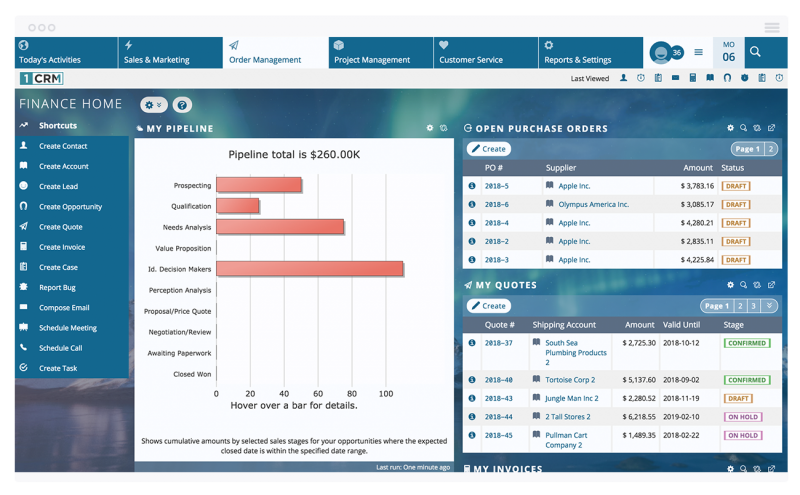Expand the My Quotes page list chevron
The width and height of the screenshot is (800, 495).
(x=769, y=306)
